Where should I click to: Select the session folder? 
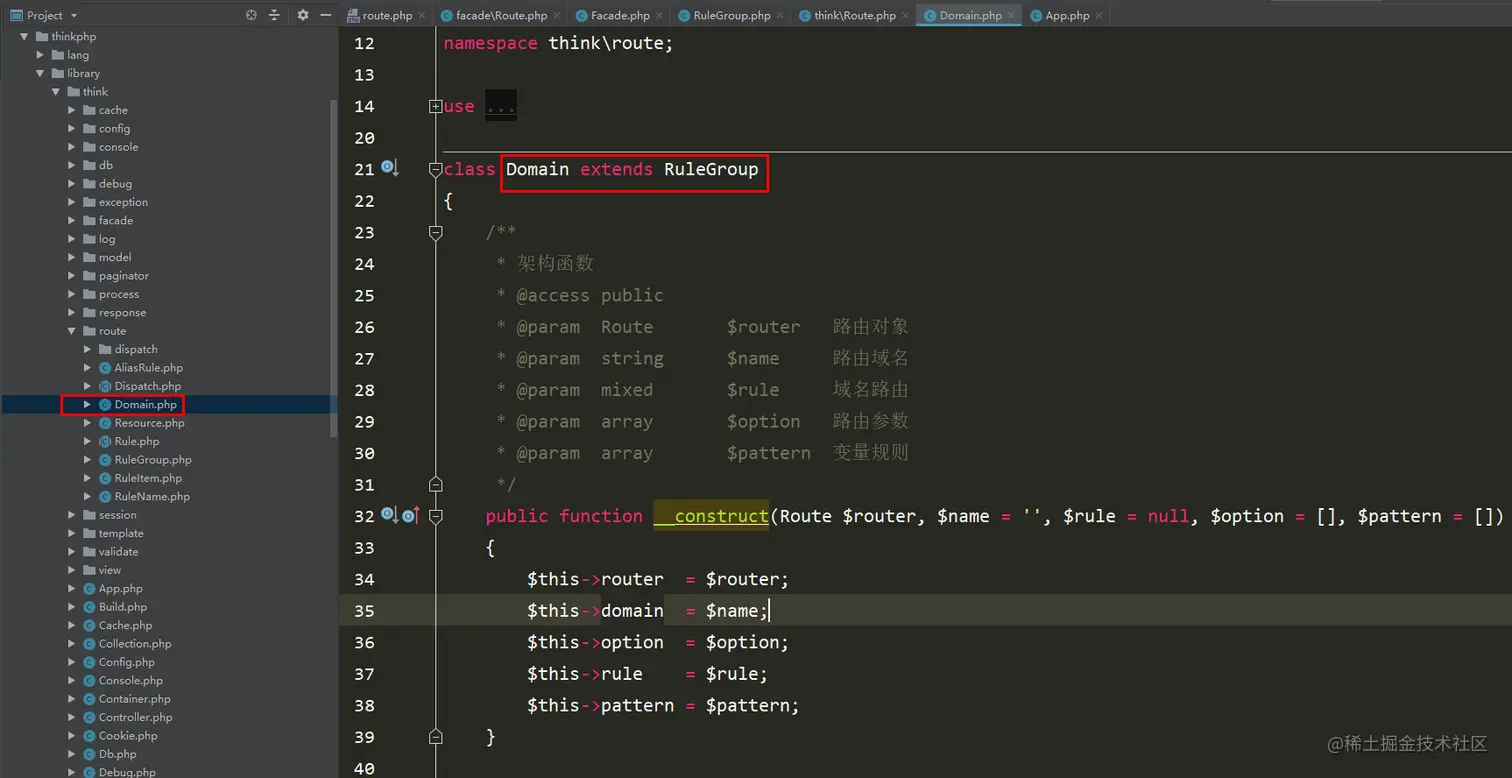click(117, 515)
